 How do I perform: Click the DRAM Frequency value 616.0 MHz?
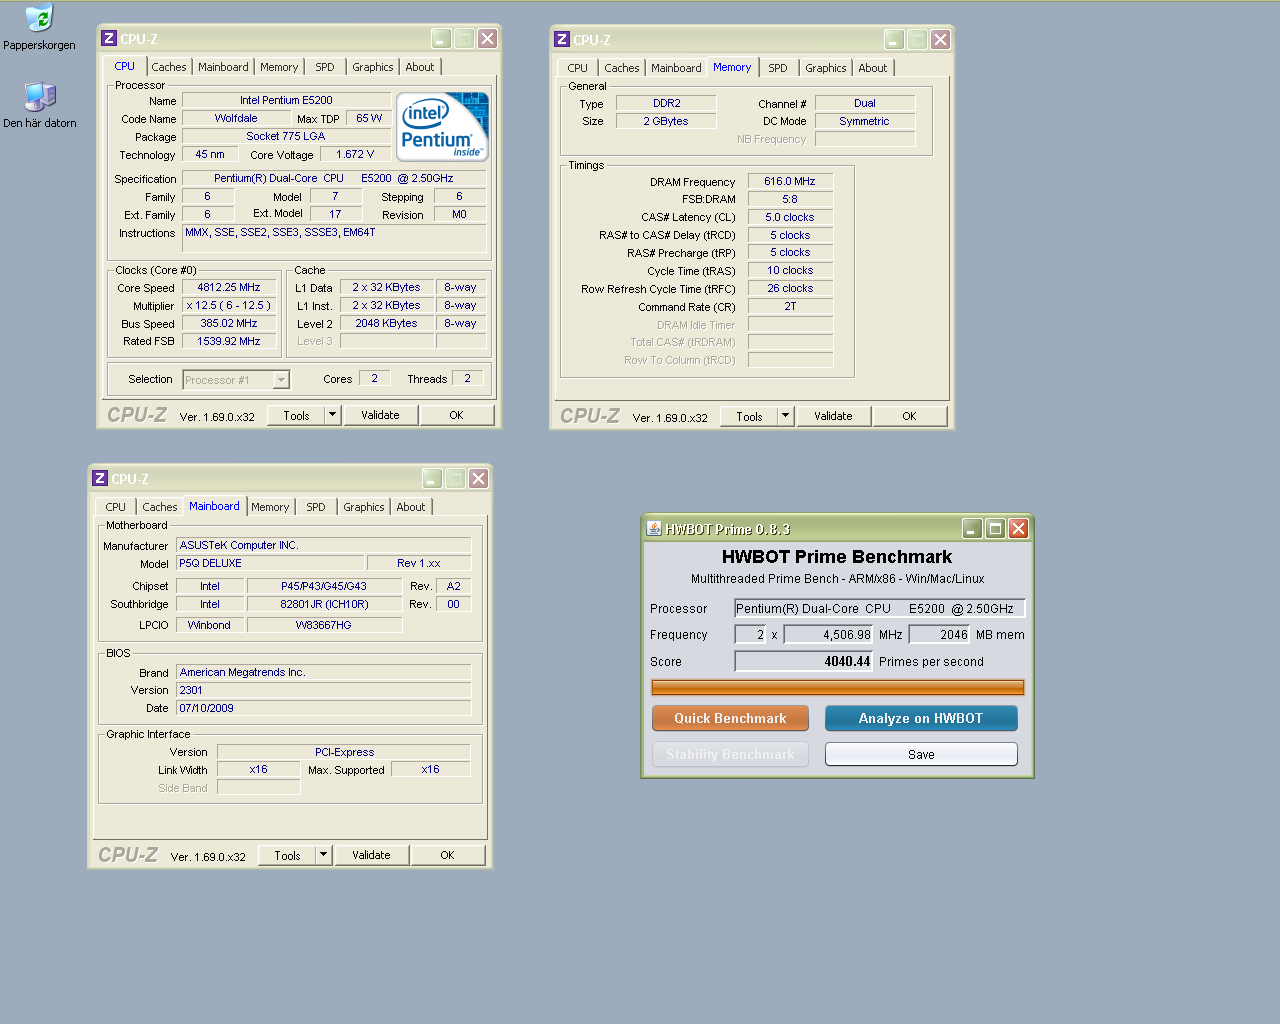pyautogui.click(x=790, y=181)
